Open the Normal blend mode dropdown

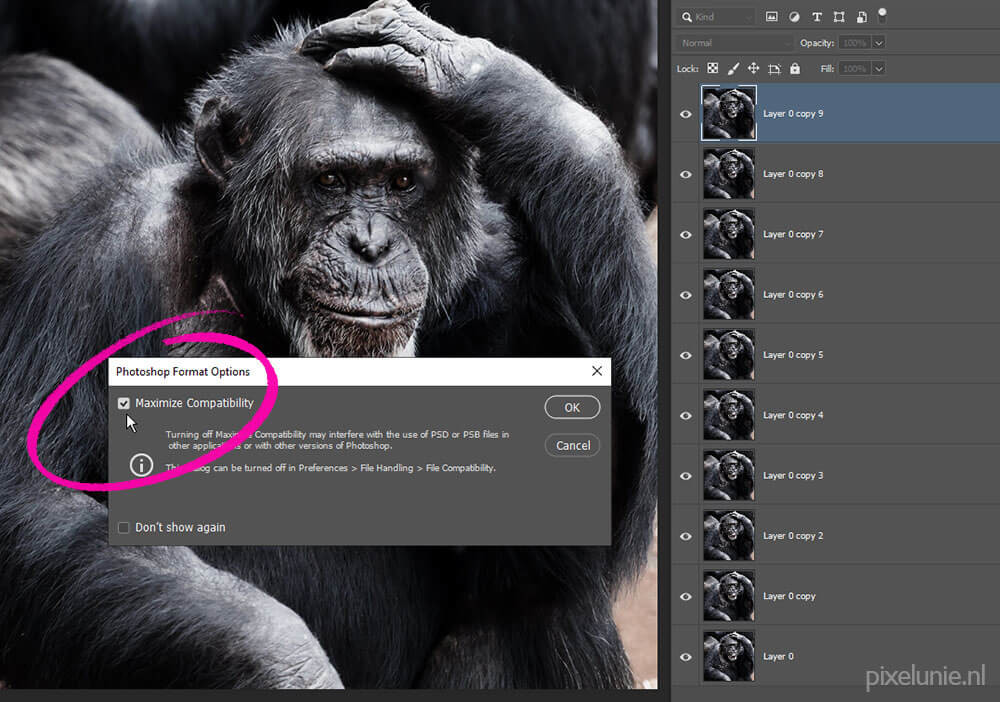735,43
